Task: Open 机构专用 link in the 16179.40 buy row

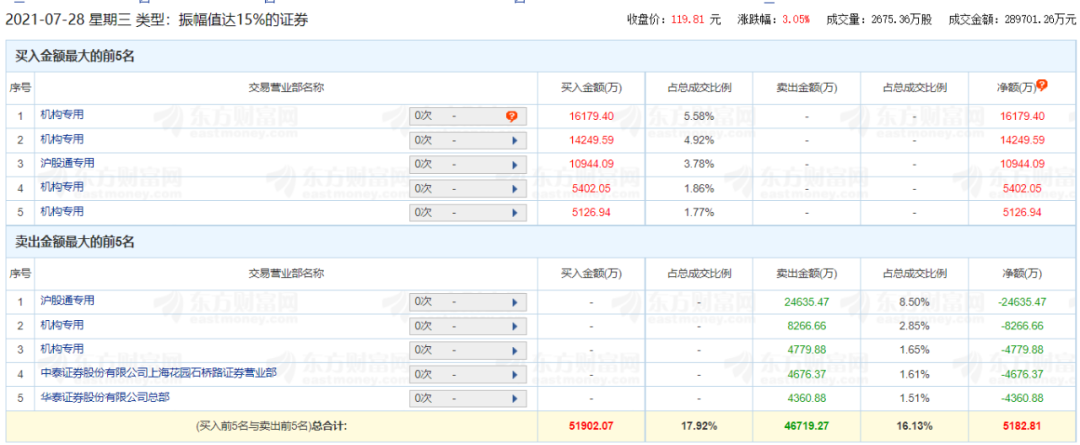Action: [62, 115]
